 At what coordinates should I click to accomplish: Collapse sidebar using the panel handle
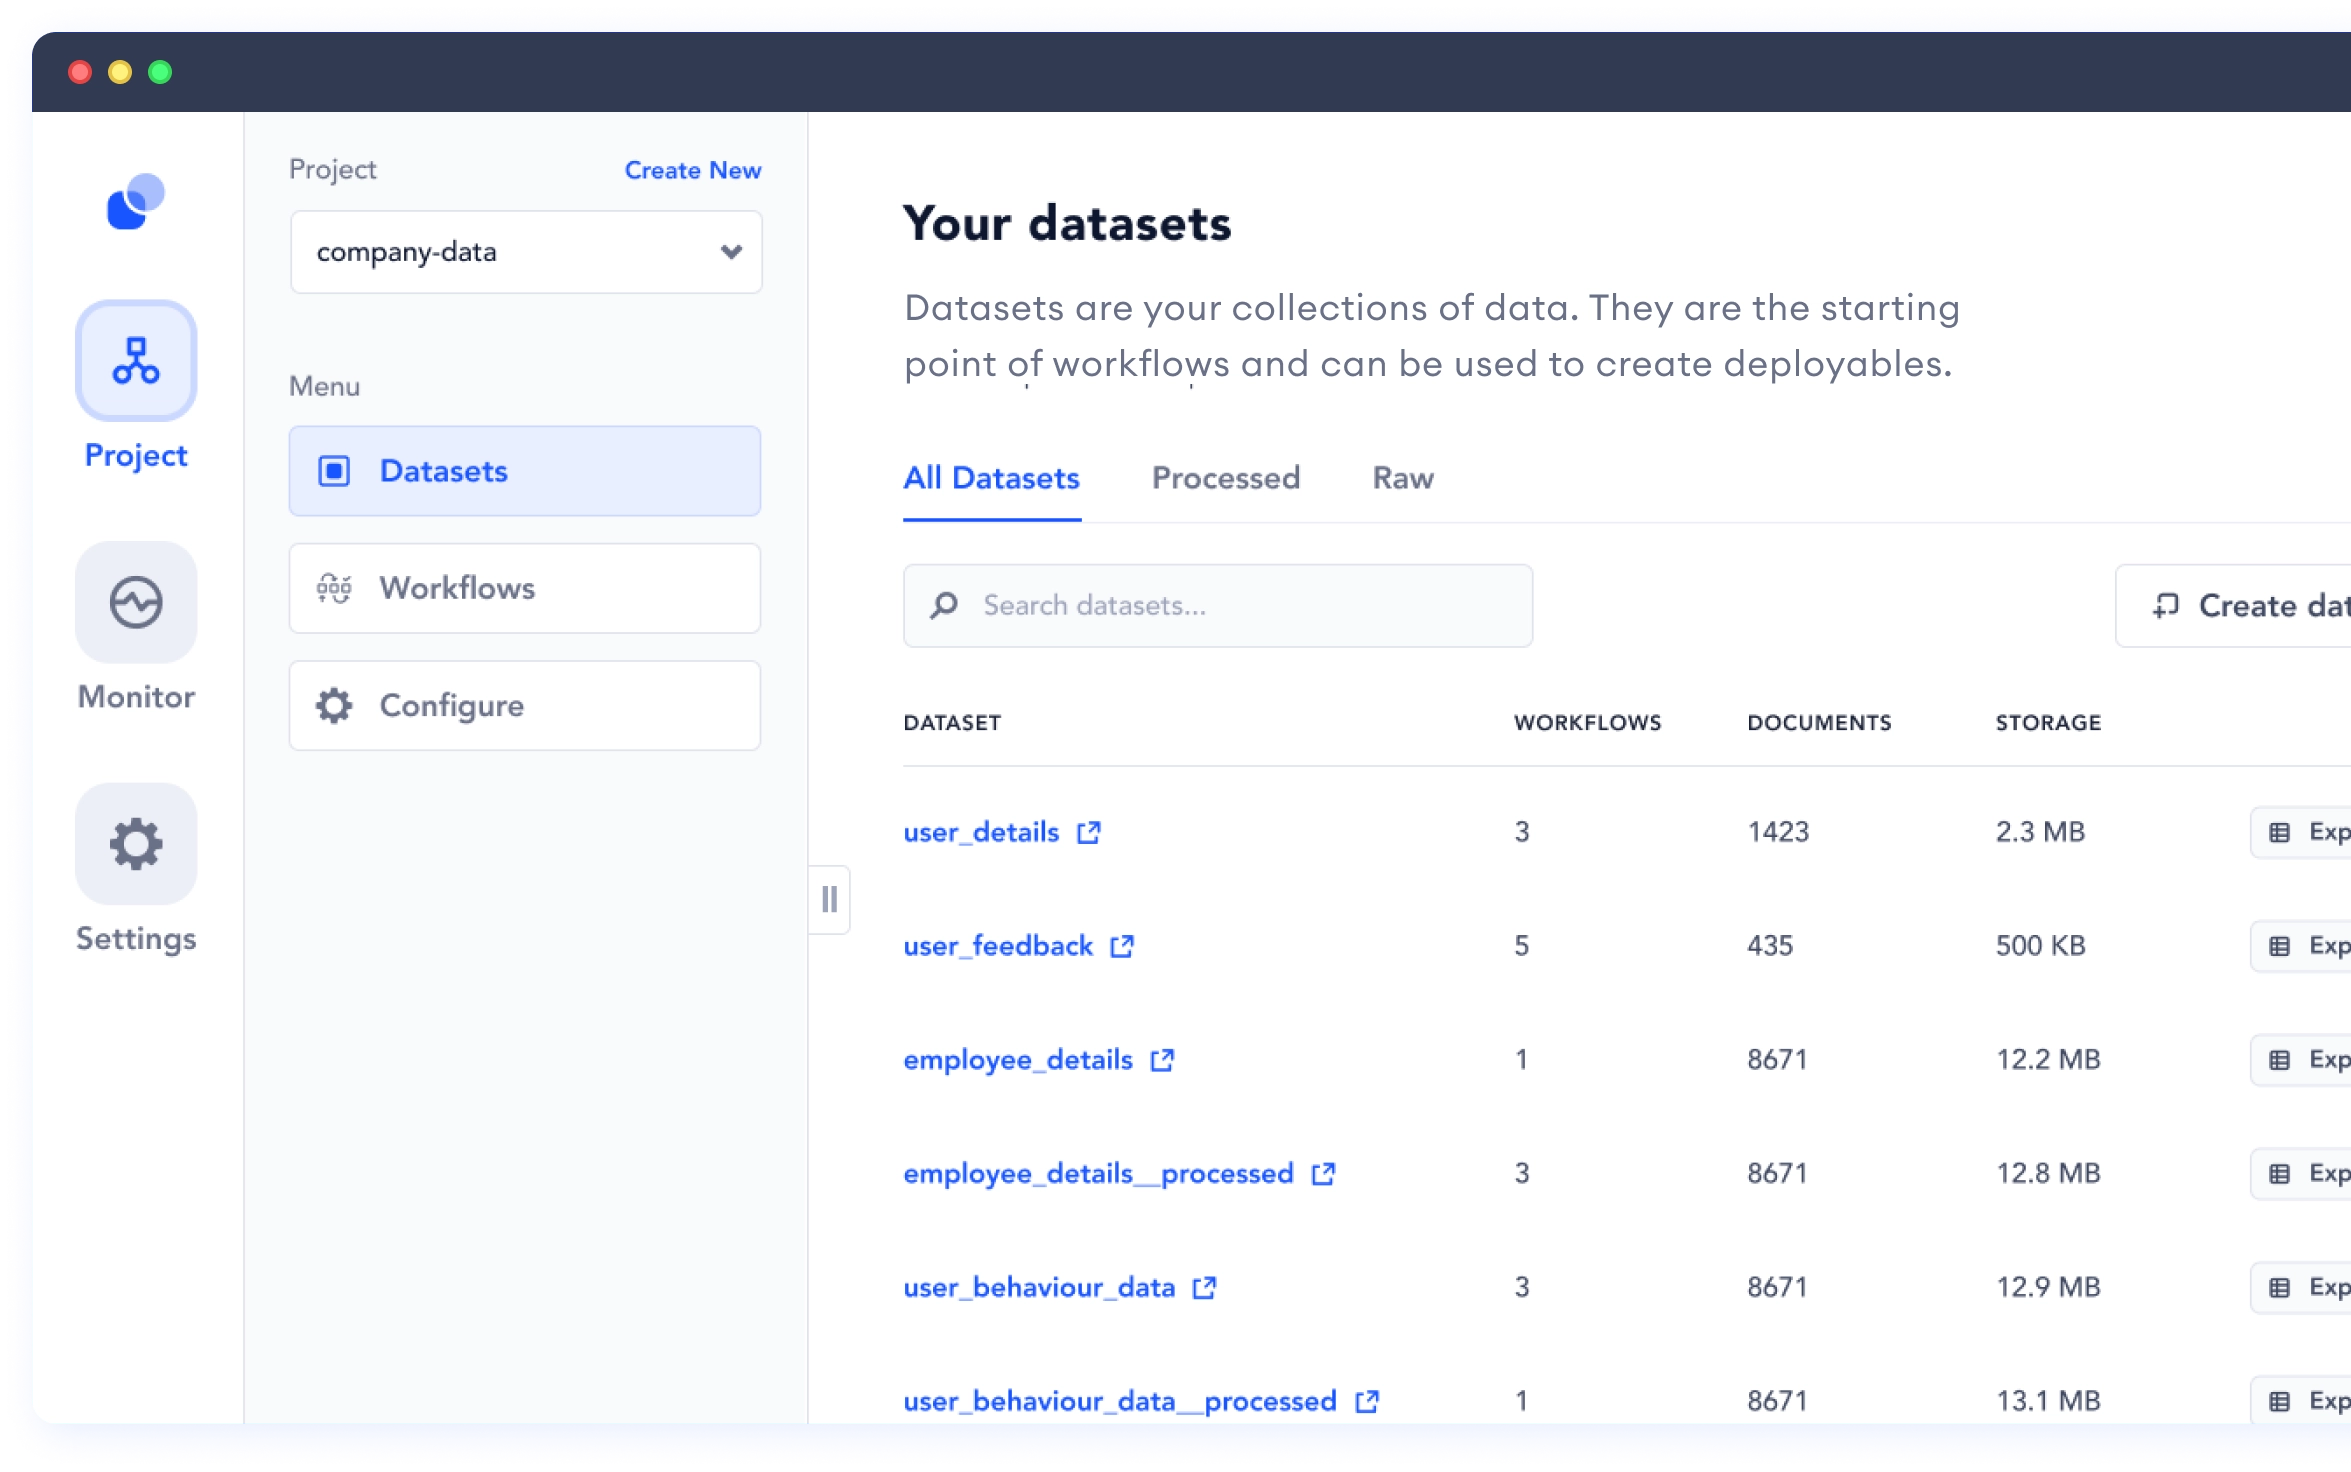[x=829, y=900]
